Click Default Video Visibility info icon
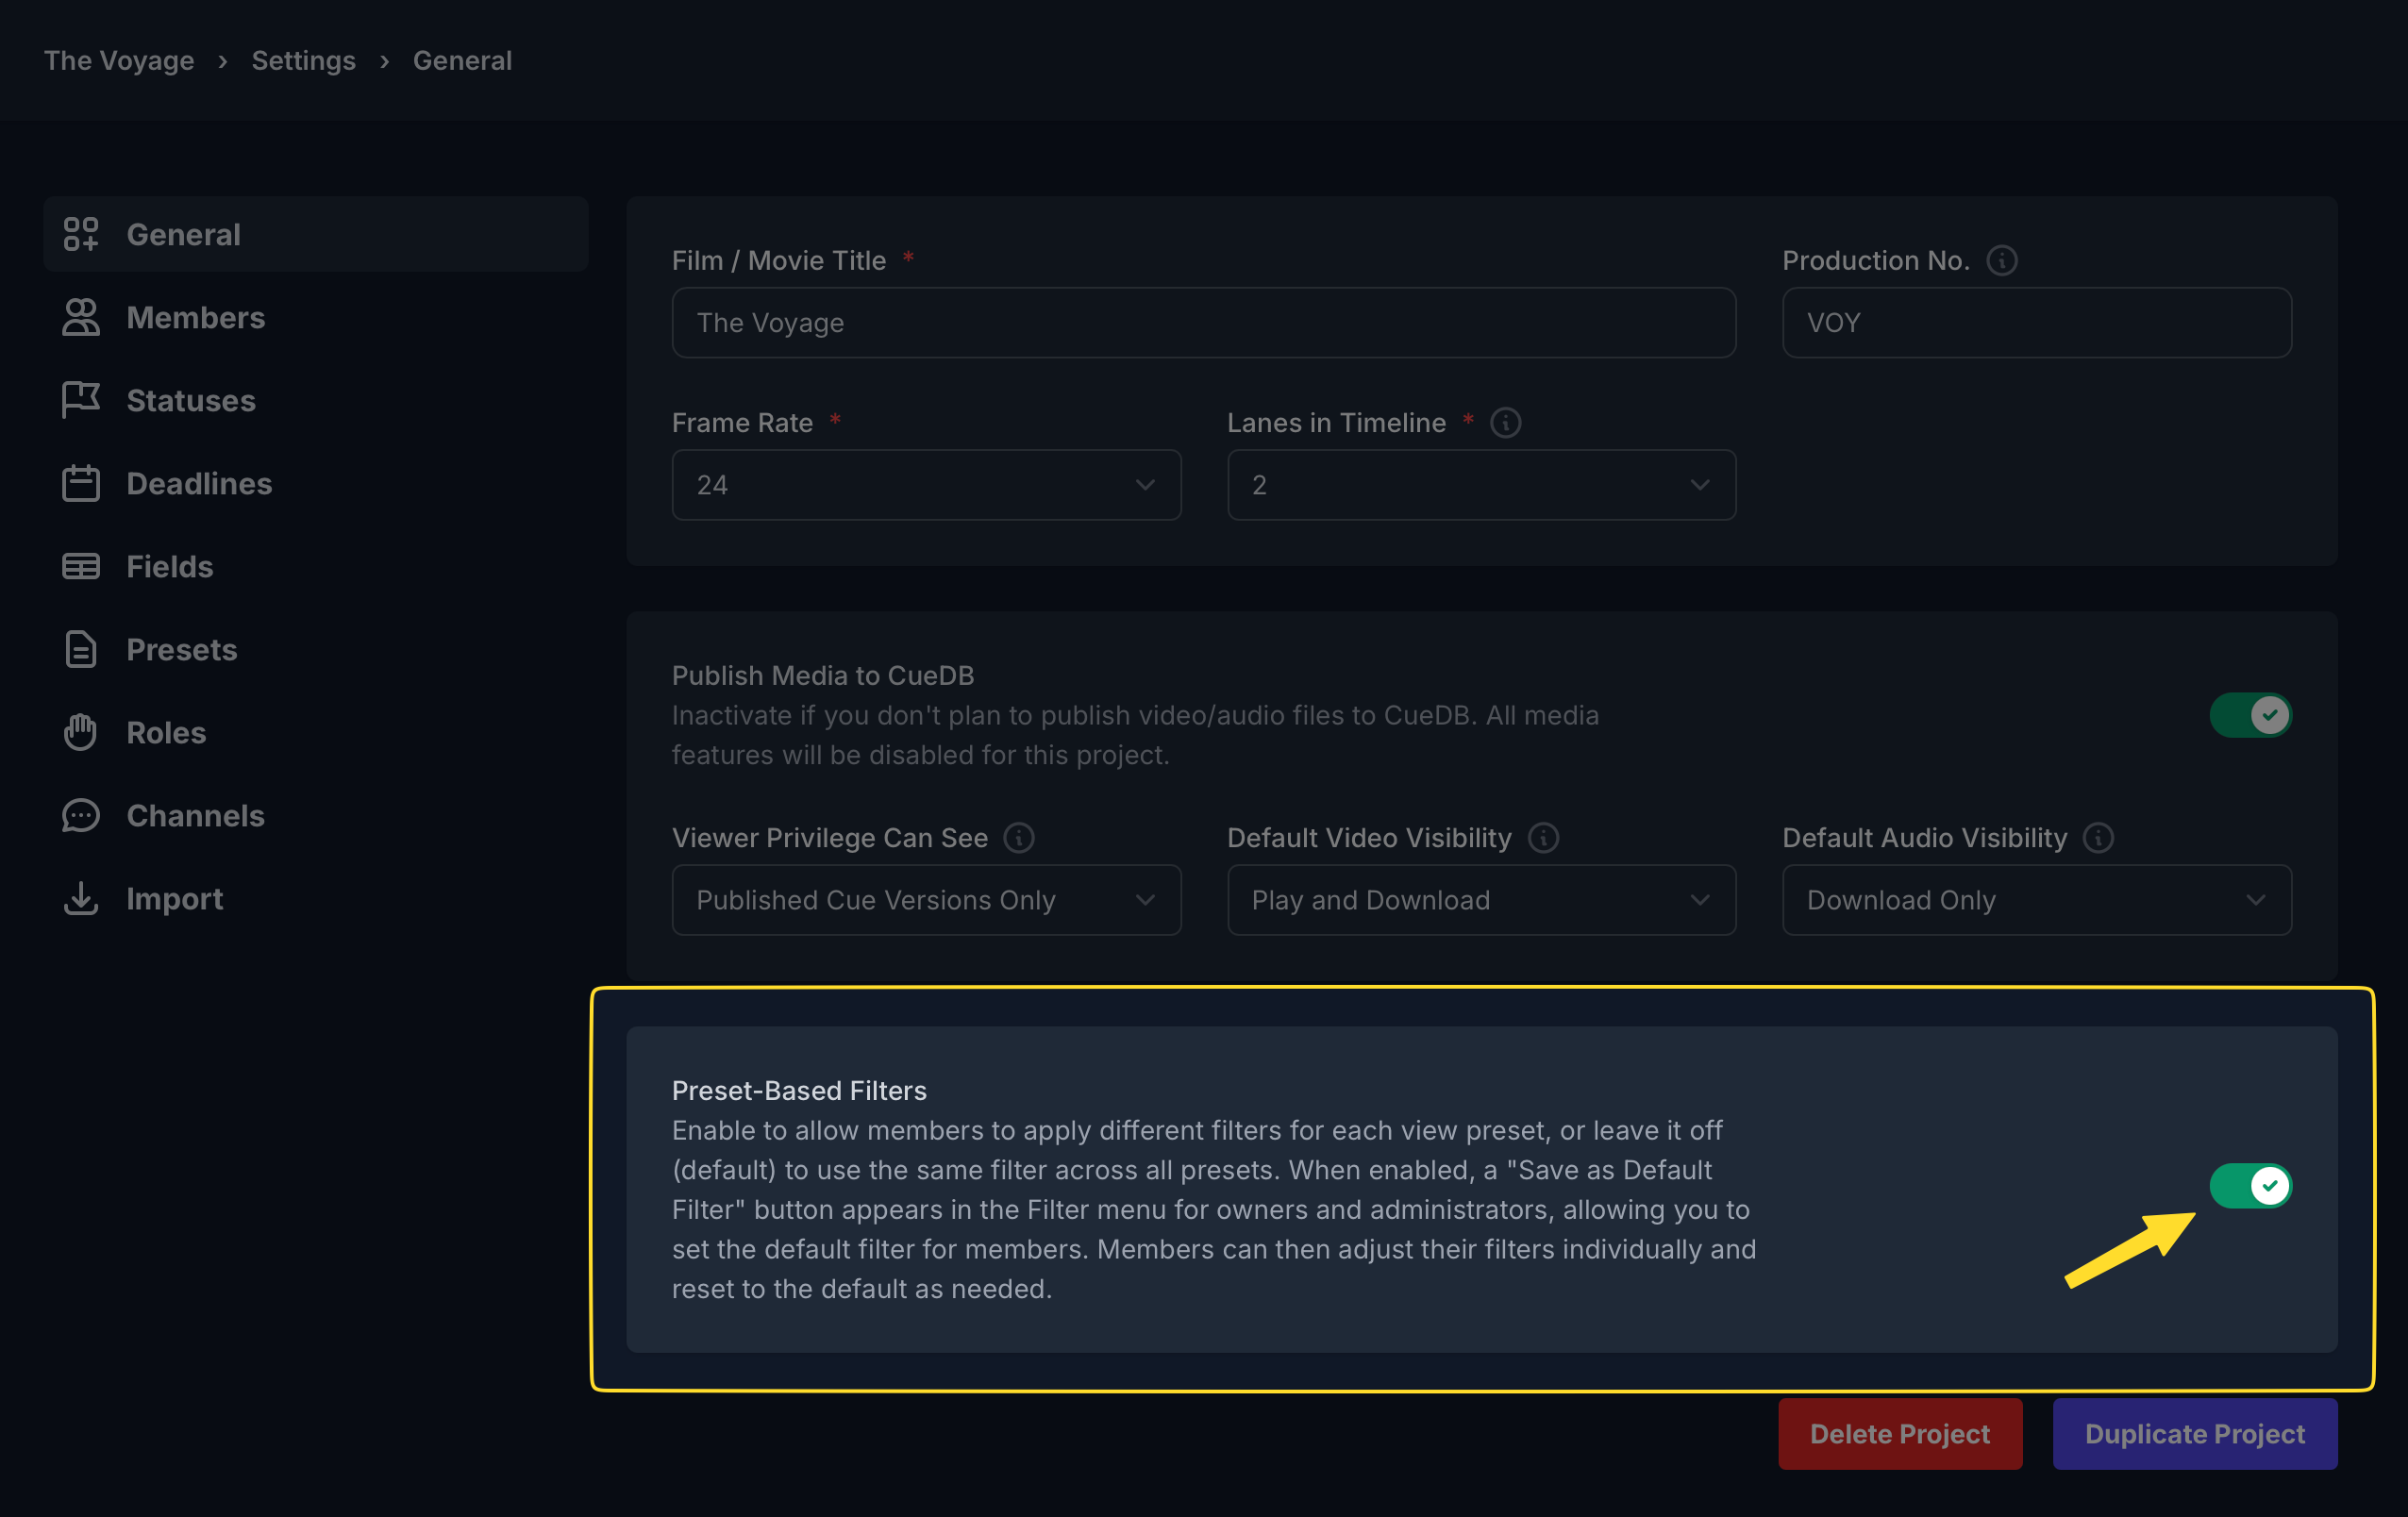 1543,838
